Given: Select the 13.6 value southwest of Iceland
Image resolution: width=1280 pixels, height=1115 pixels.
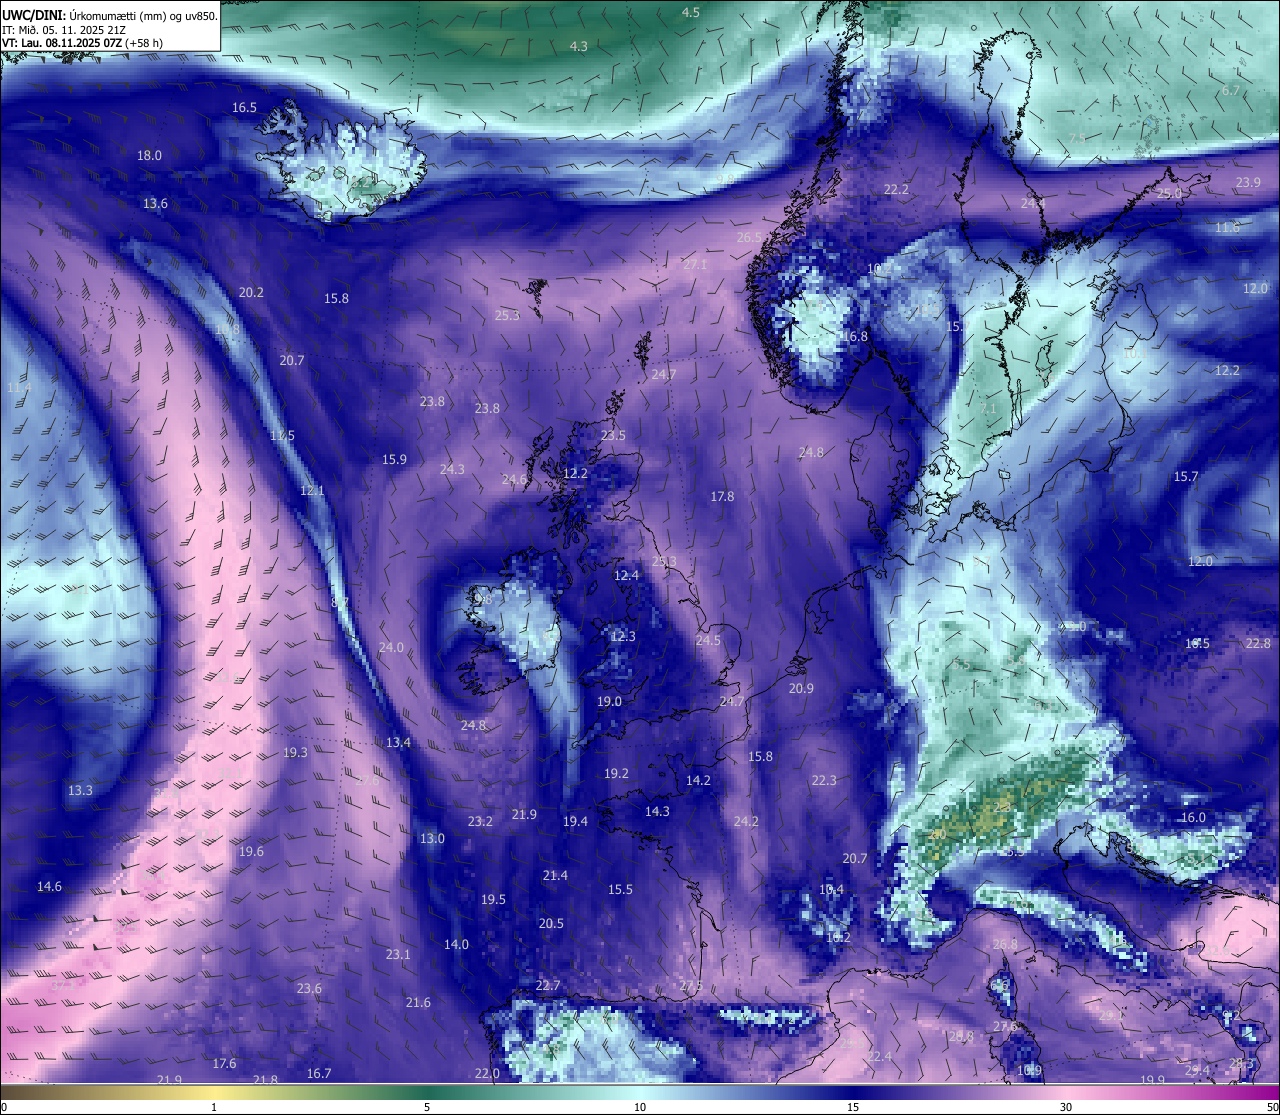Looking at the screenshot, I should pos(155,204).
